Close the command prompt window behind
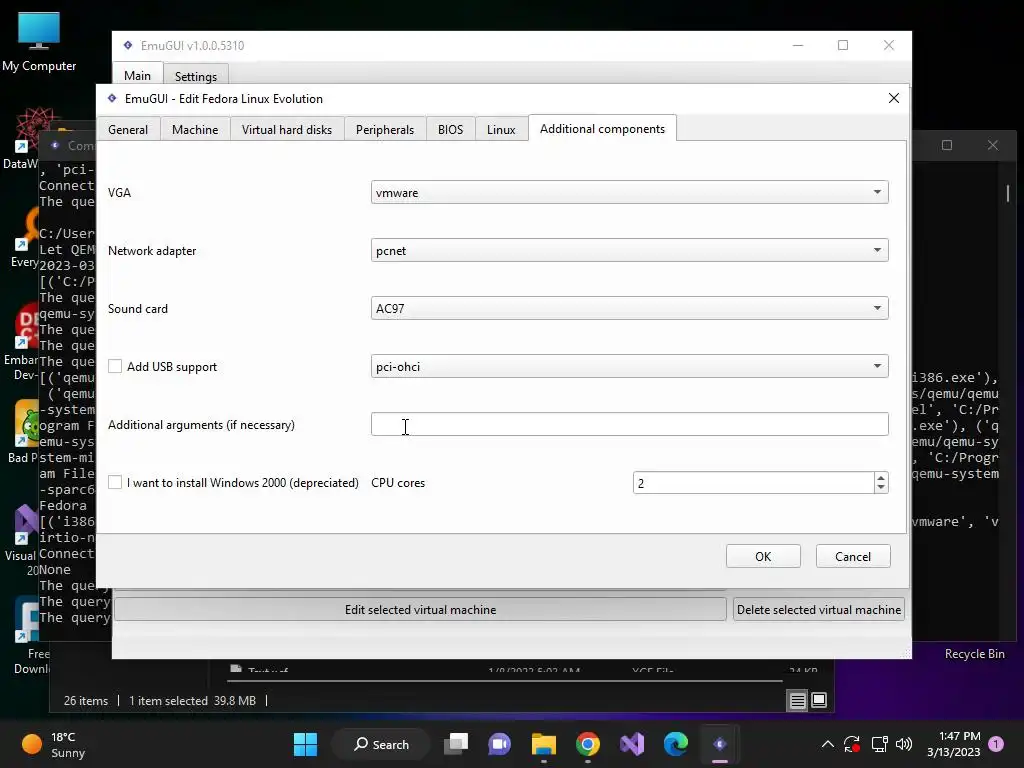 (993, 145)
